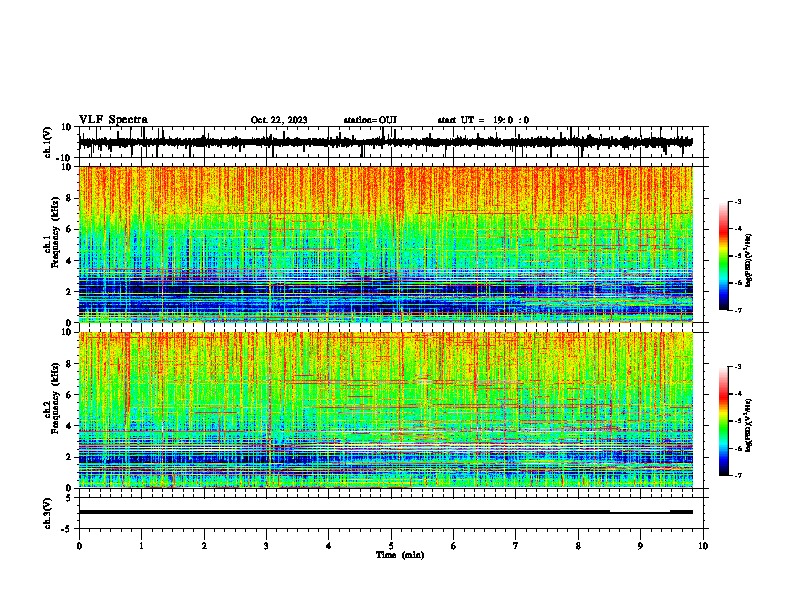792x612 pixels.
Task: Click tick label "9" on Time axis
Action: click(x=640, y=545)
